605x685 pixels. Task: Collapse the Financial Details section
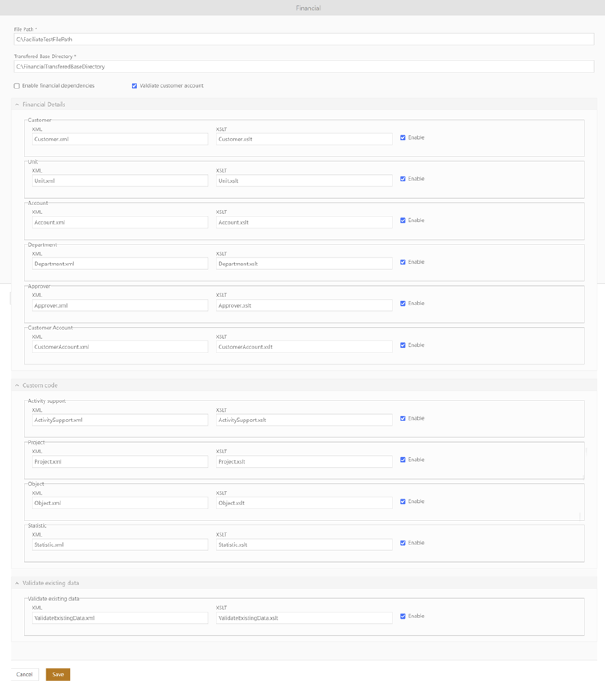(x=17, y=104)
